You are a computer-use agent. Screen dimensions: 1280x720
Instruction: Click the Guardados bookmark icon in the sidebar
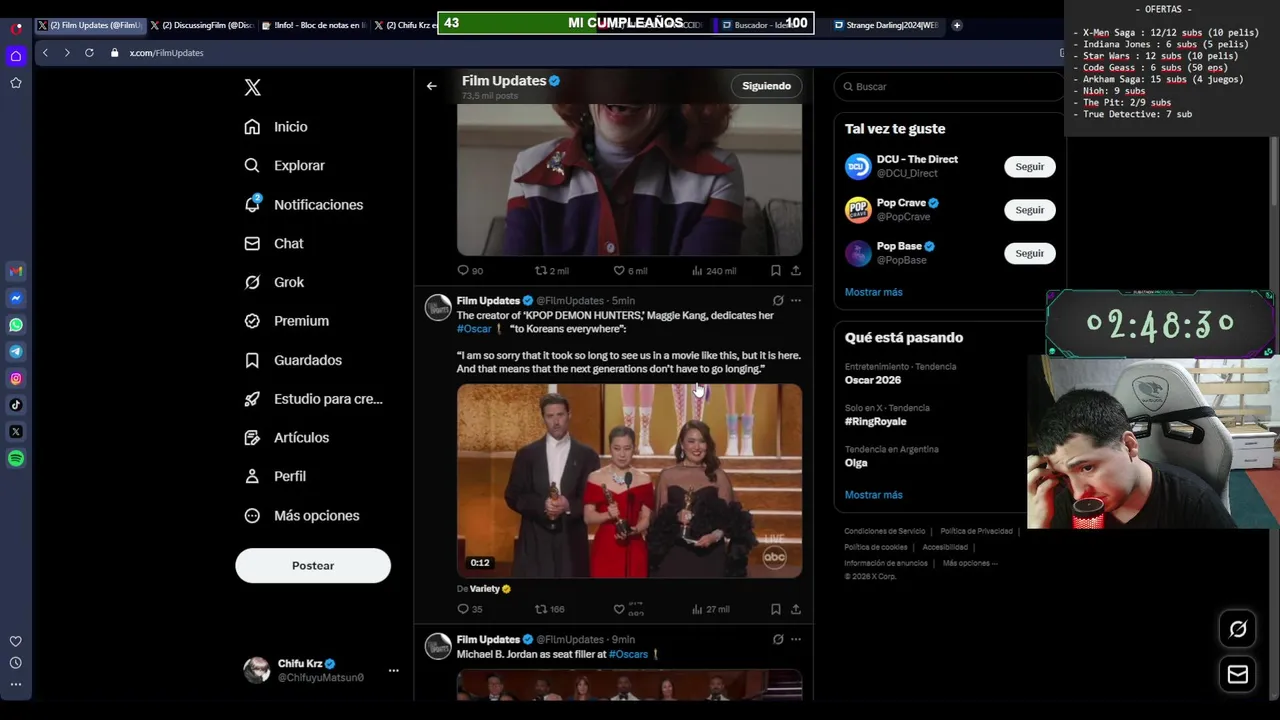click(252, 360)
